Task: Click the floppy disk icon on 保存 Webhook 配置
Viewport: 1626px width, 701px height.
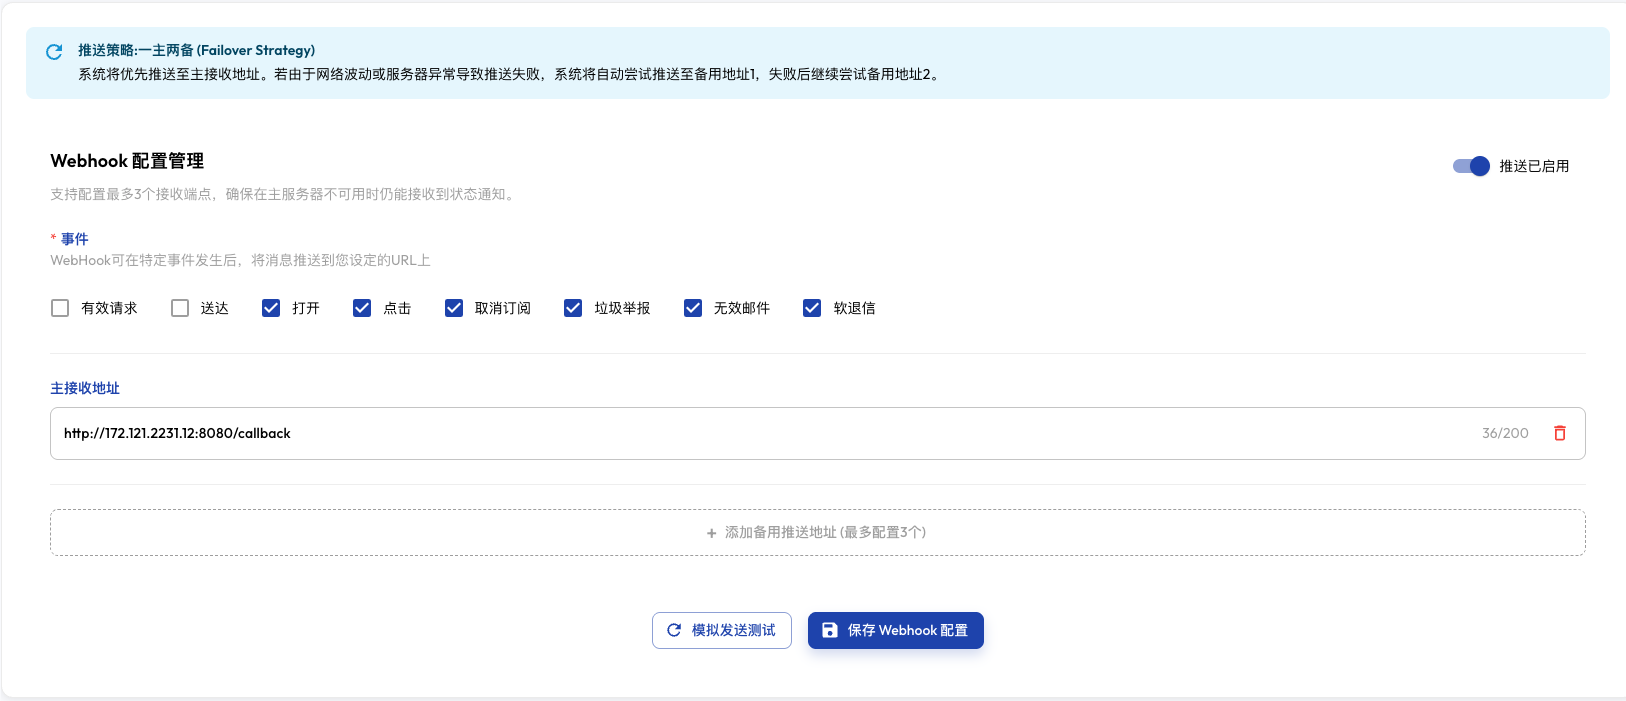Action: 830,630
